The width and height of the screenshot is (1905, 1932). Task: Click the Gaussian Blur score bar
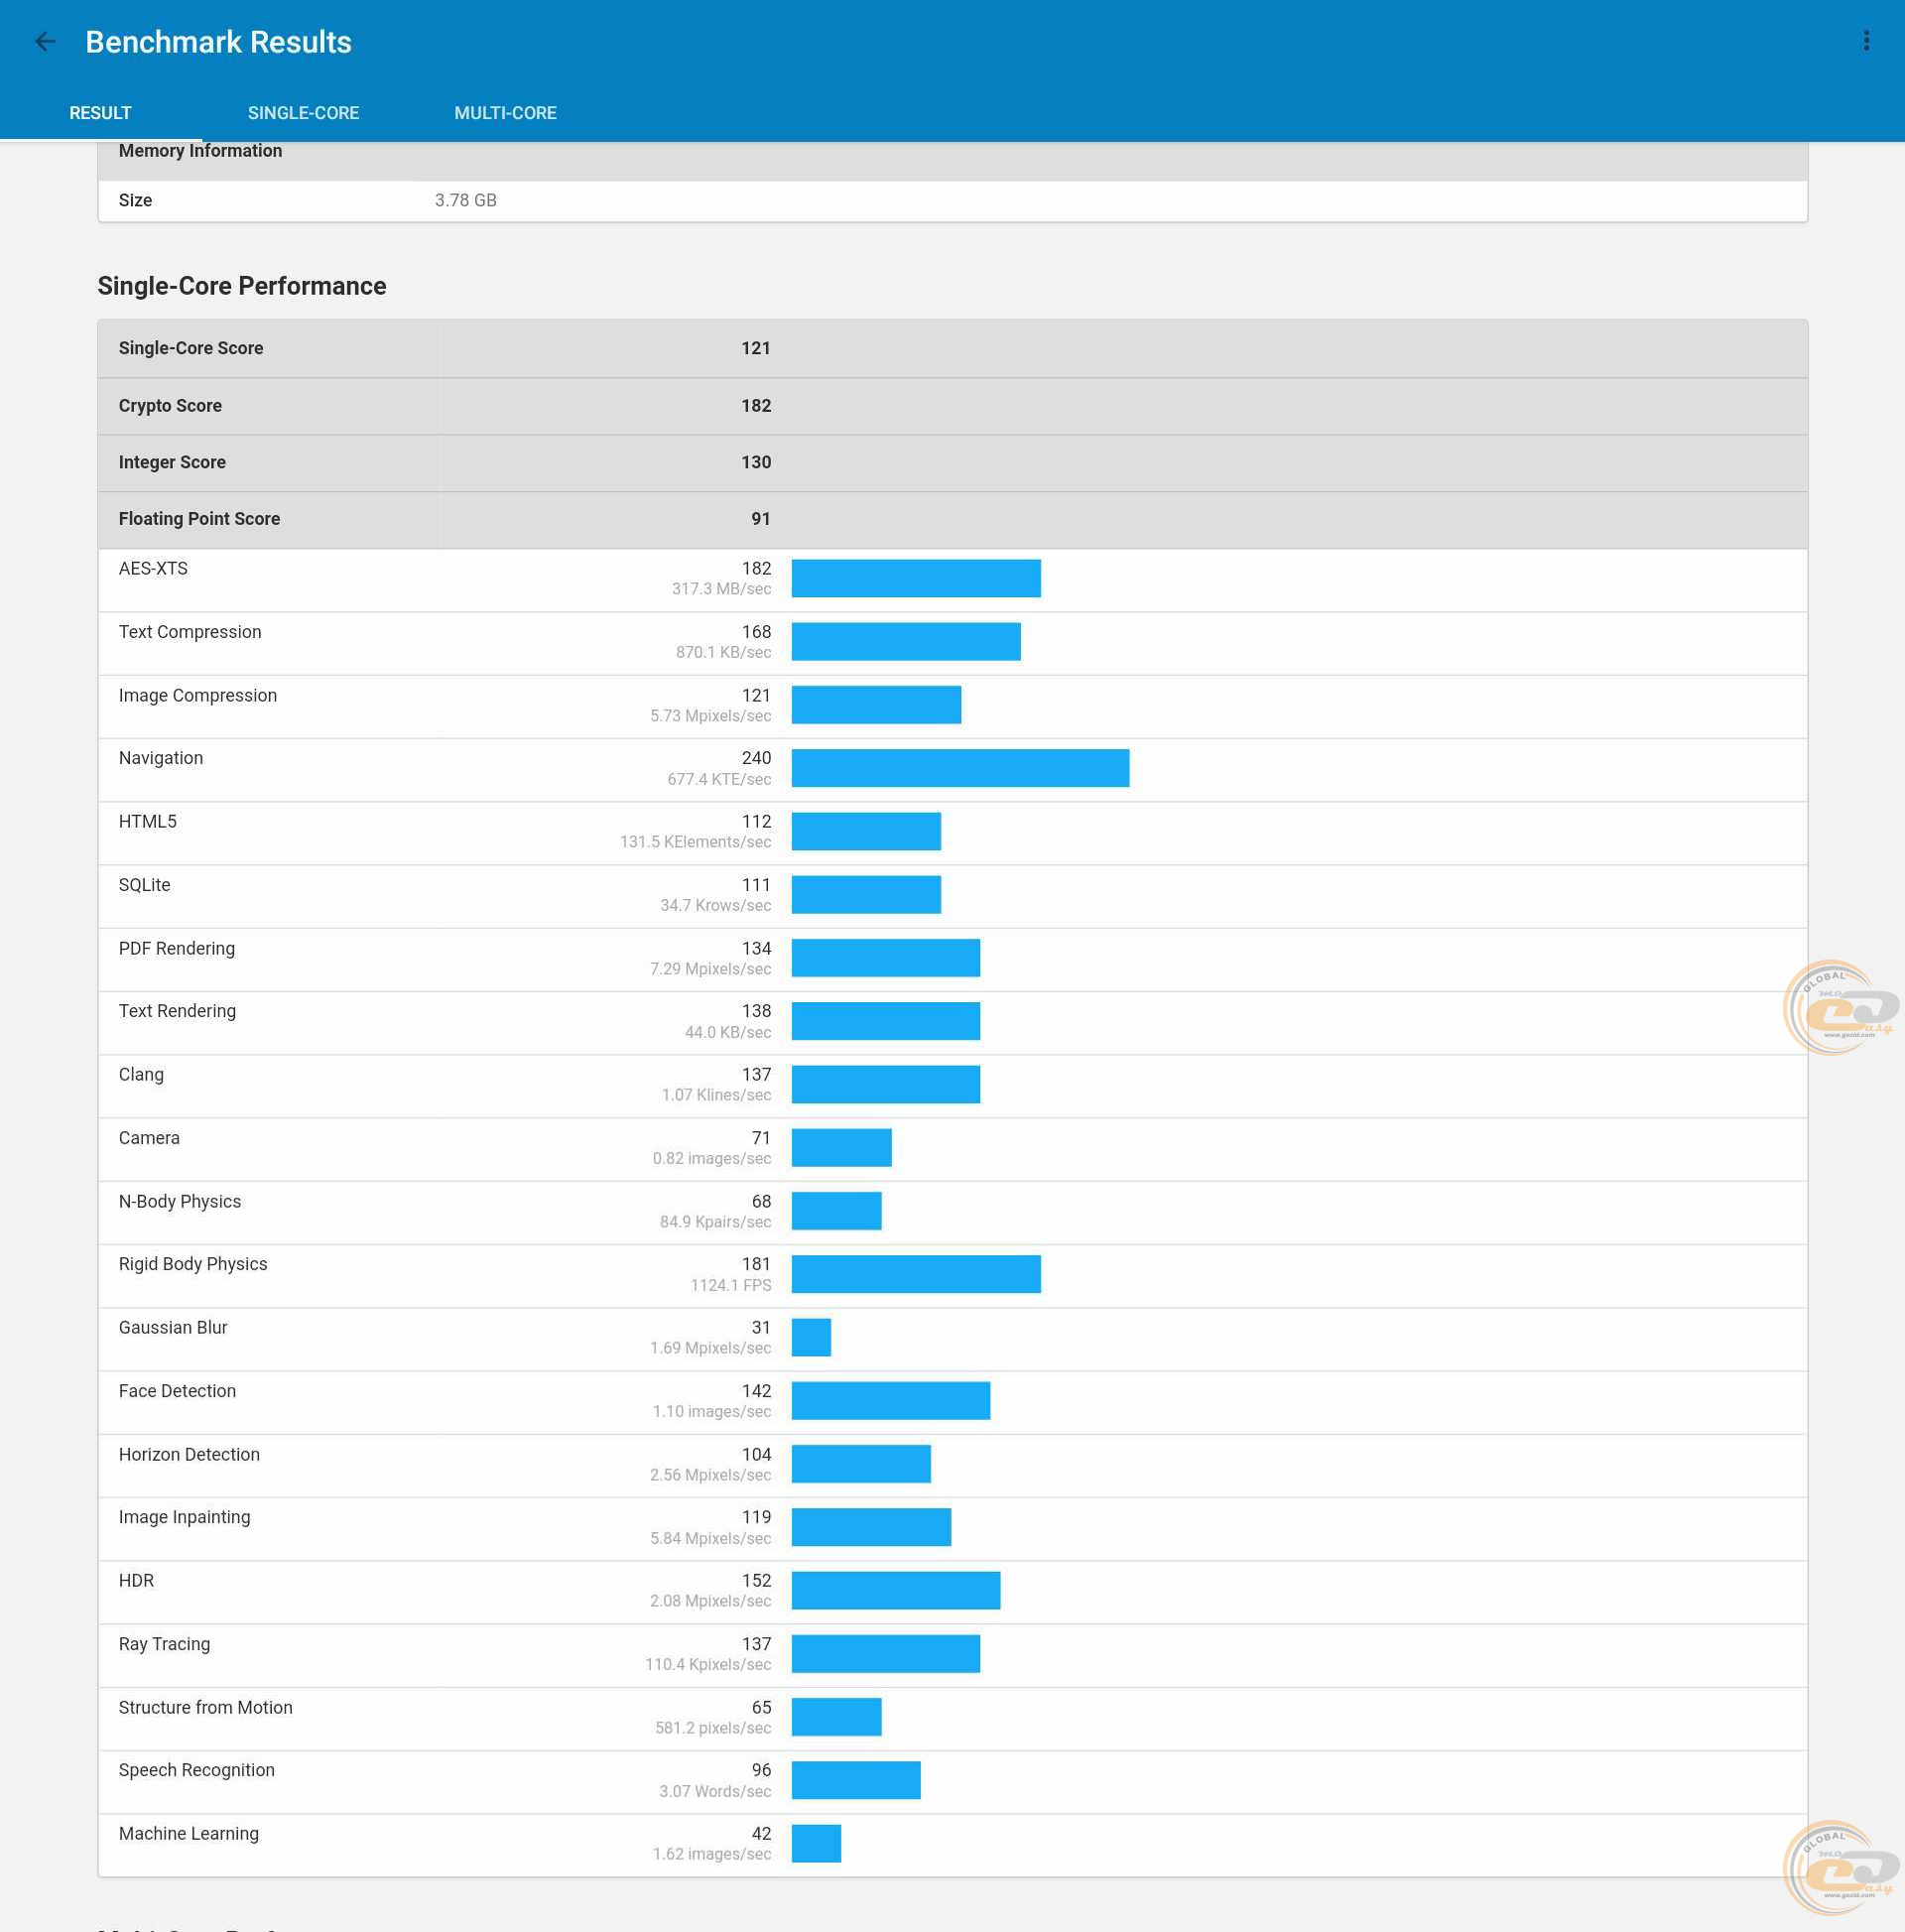[x=810, y=1337]
